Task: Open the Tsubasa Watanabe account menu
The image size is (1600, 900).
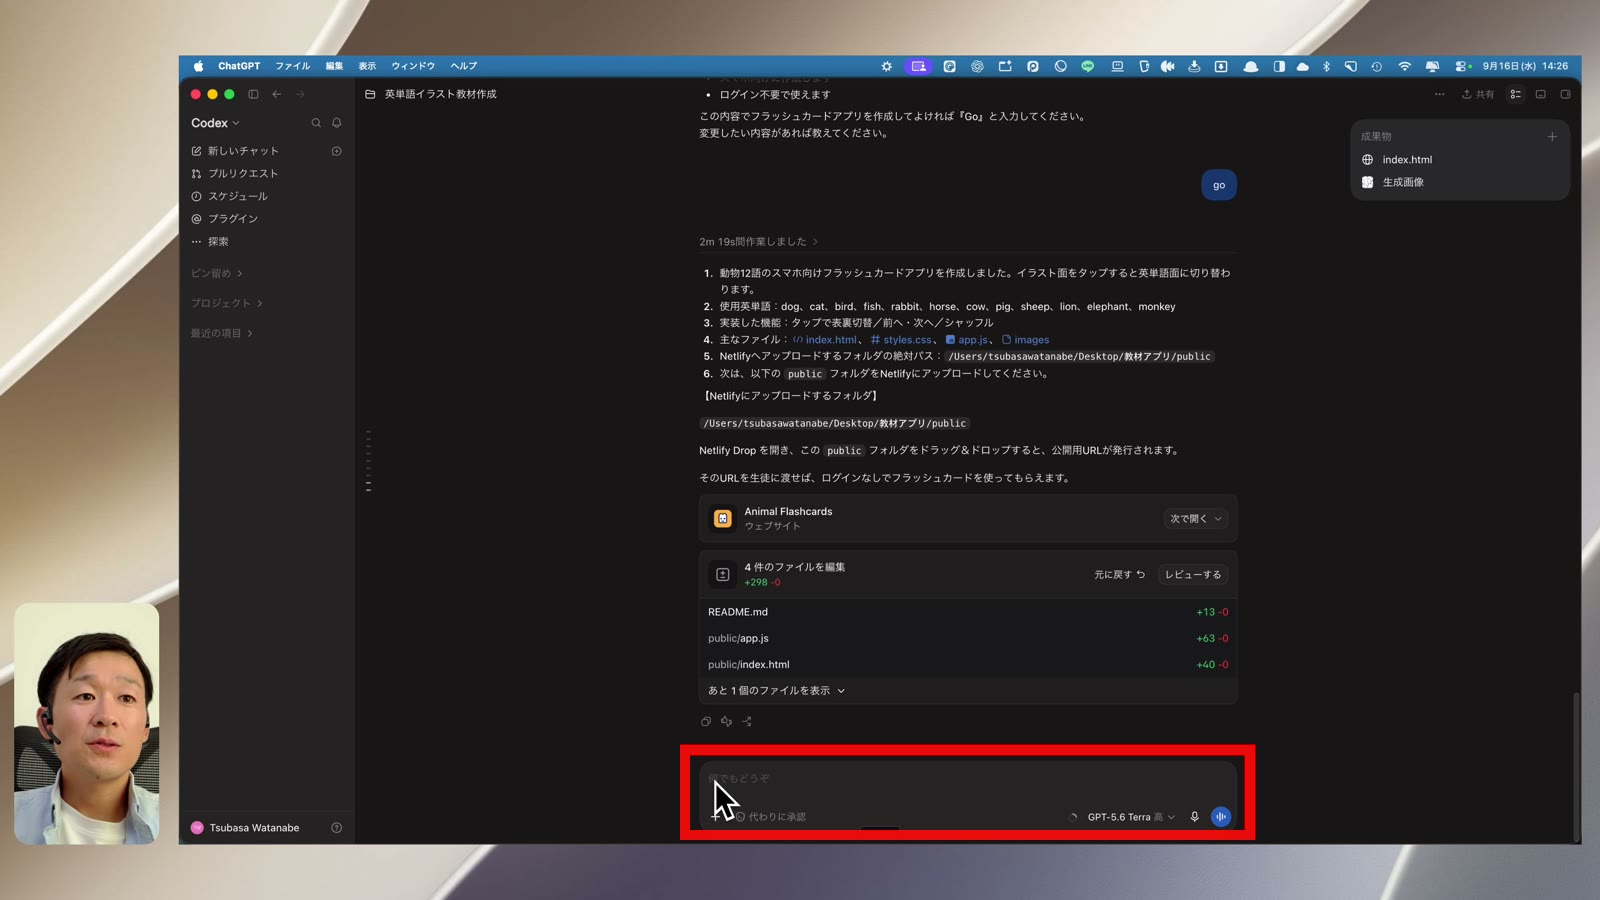Action: point(246,828)
